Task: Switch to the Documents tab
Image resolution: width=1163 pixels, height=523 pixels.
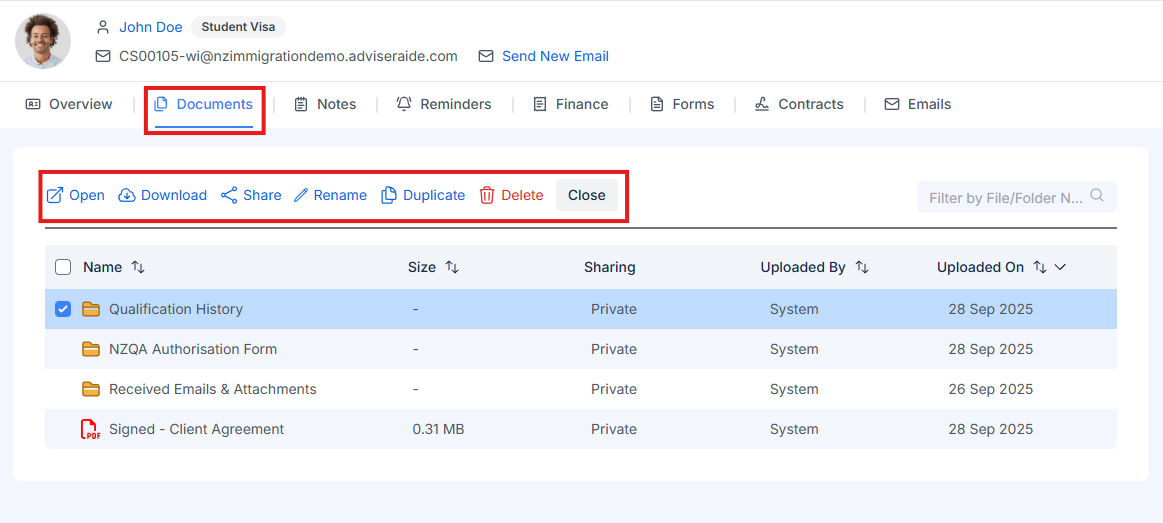Action: (203, 105)
